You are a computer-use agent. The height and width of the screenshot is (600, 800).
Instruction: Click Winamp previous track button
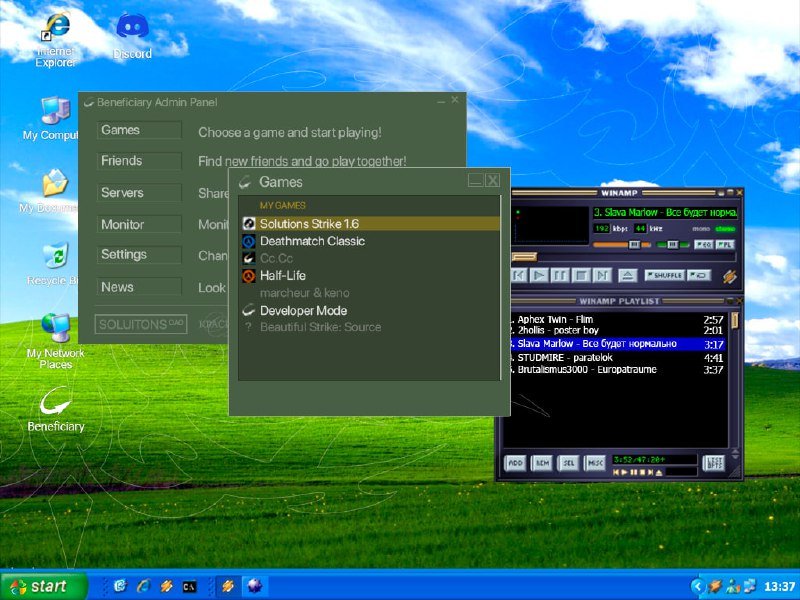pos(518,276)
